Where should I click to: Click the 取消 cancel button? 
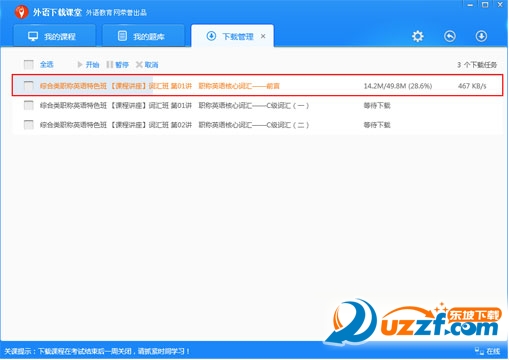point(147,64)
